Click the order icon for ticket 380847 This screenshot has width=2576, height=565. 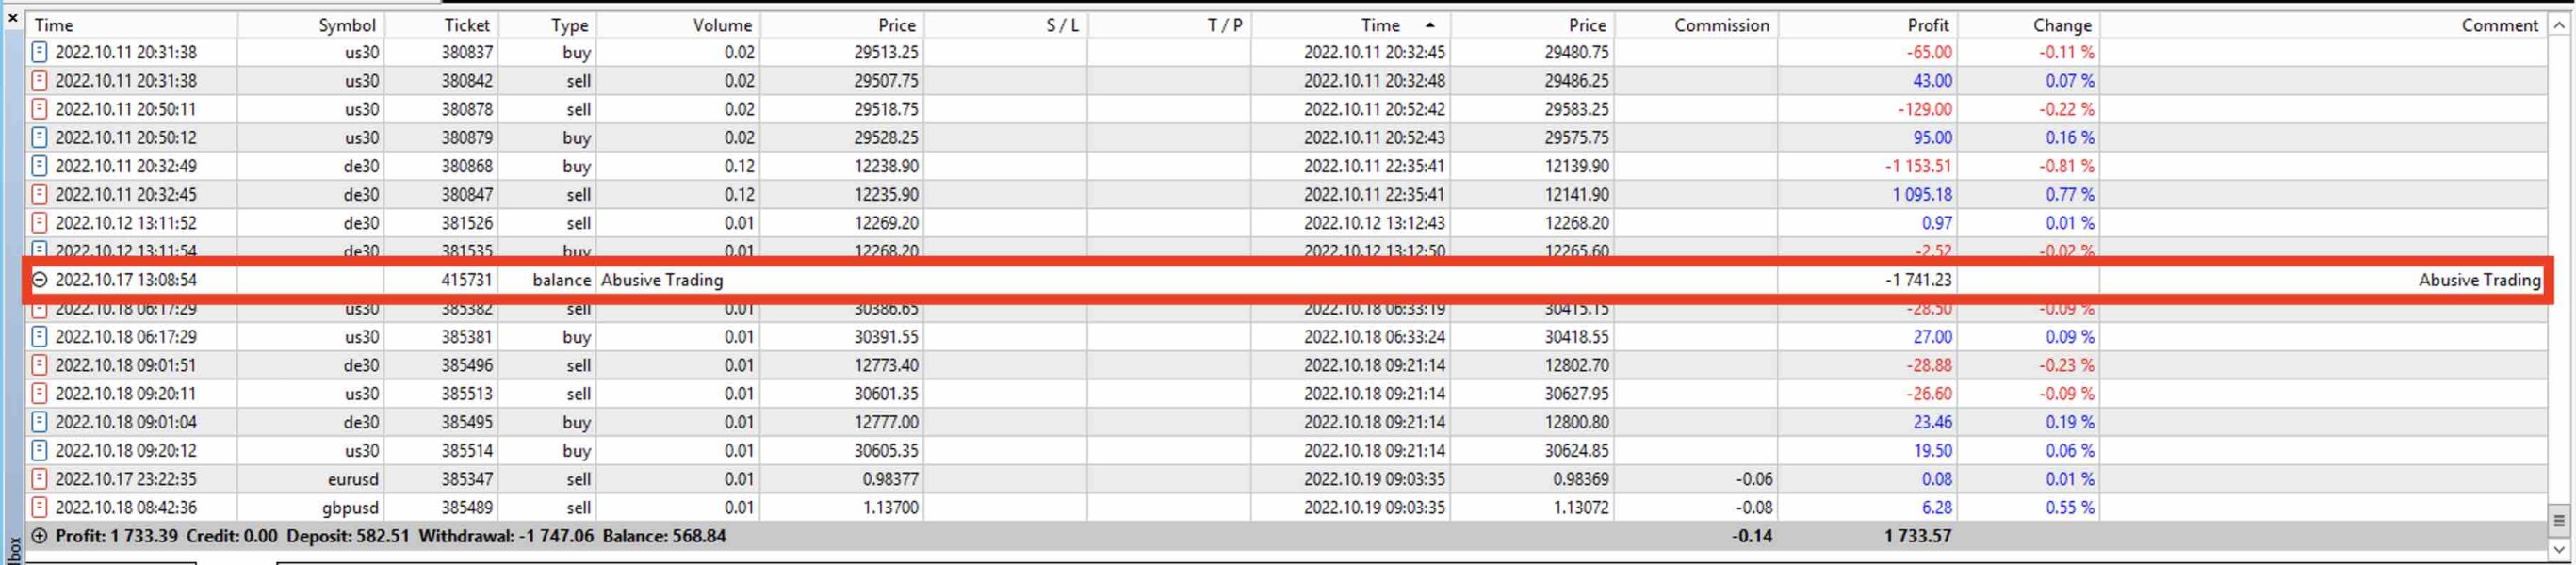pos(40,195)
